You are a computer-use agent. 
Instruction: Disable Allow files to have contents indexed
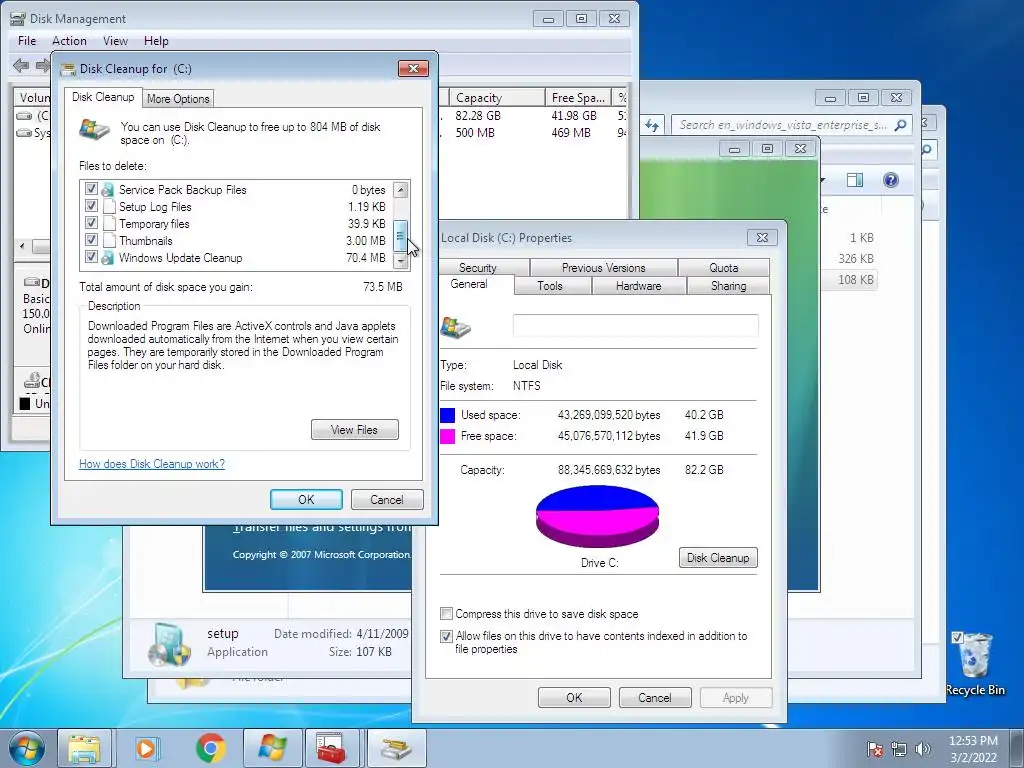click(447, 636)
